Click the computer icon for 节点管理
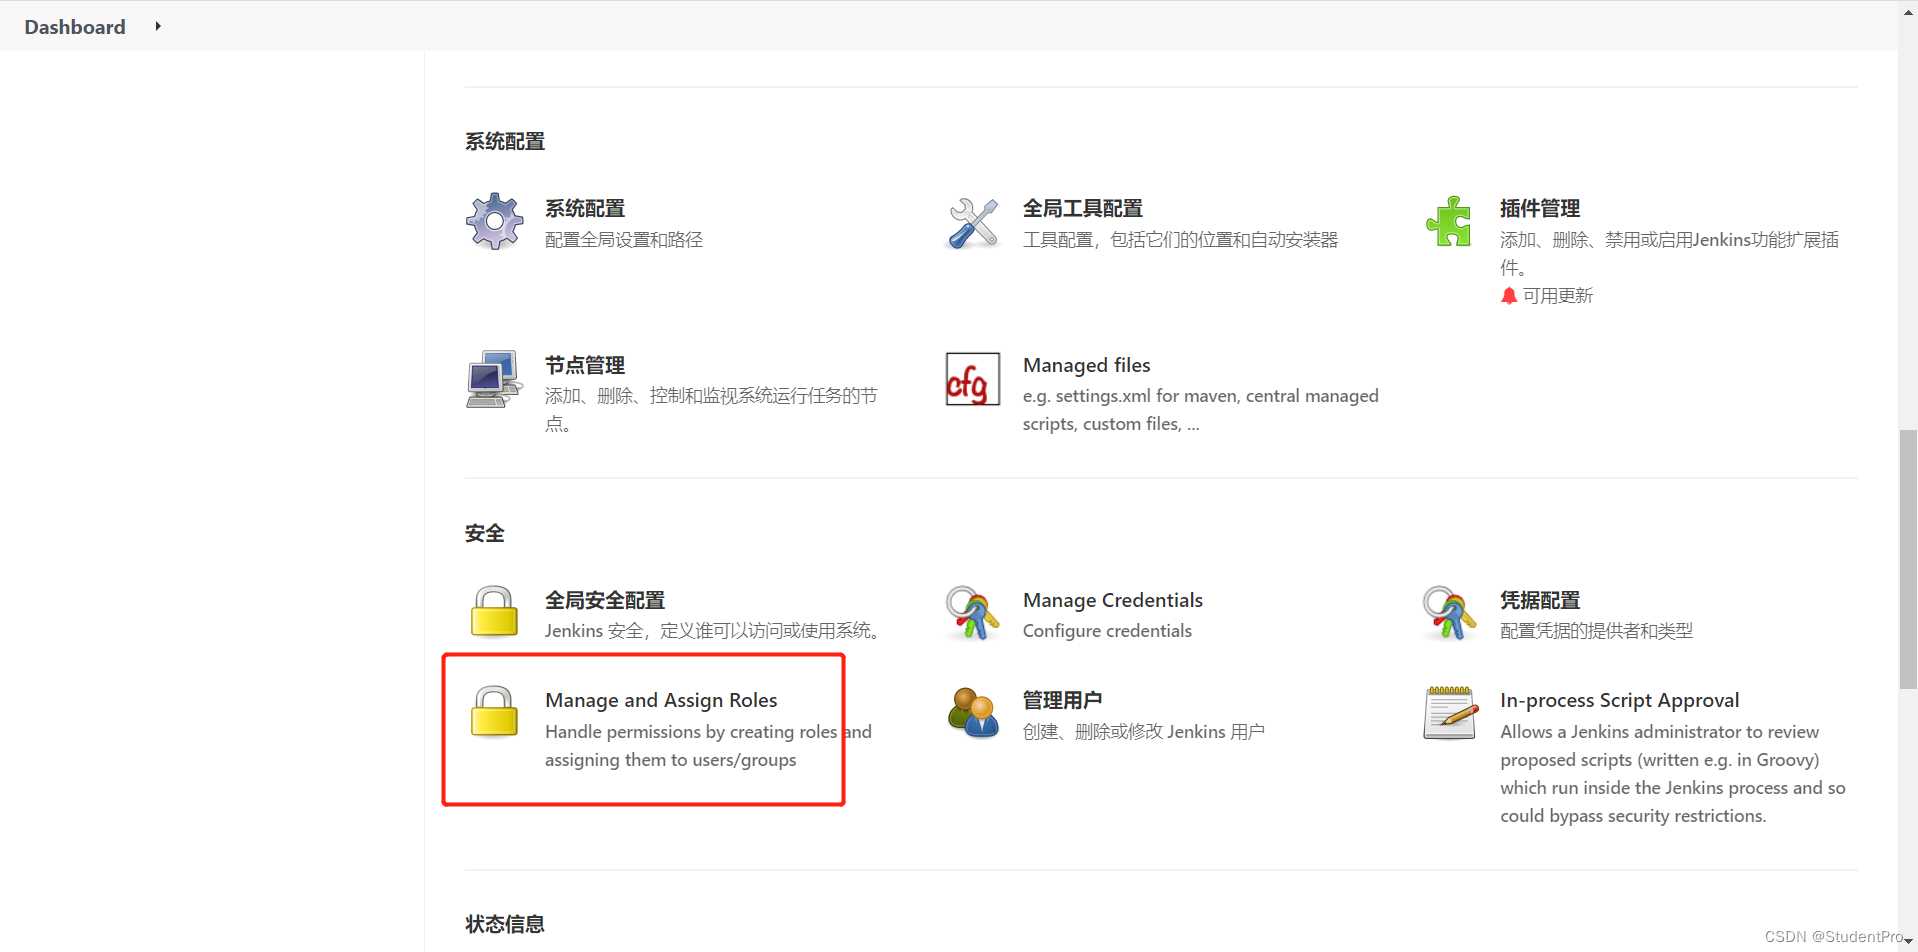 tap(494, 379)
